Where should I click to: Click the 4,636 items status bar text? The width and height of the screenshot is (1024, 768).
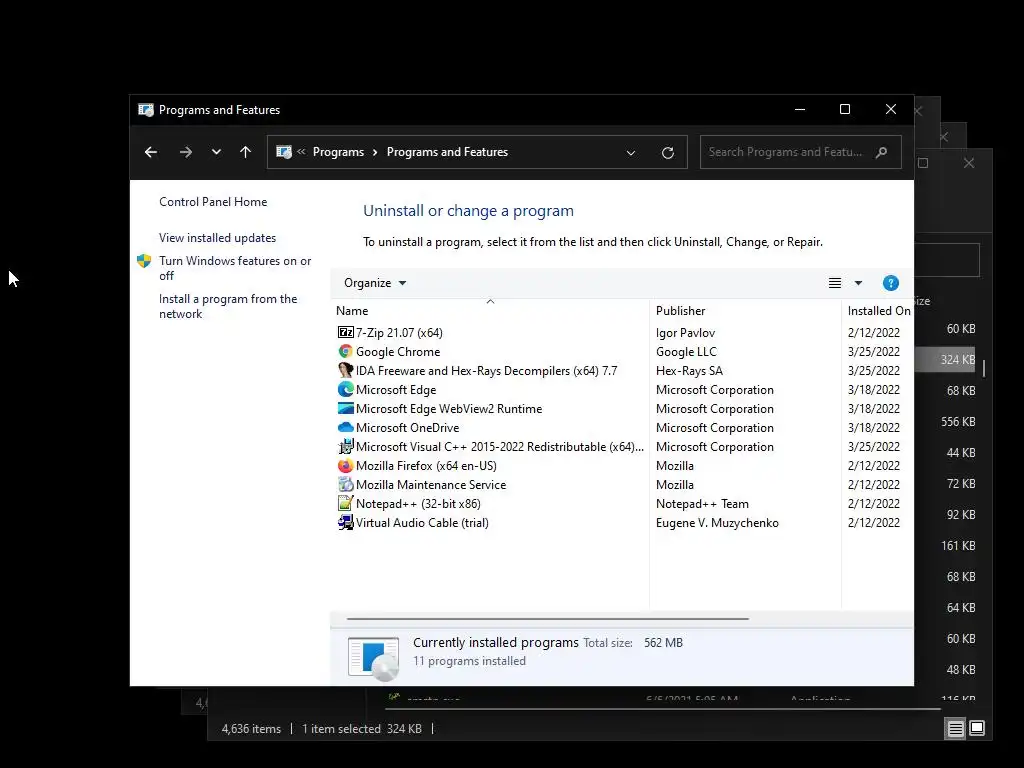coord(251,728)
